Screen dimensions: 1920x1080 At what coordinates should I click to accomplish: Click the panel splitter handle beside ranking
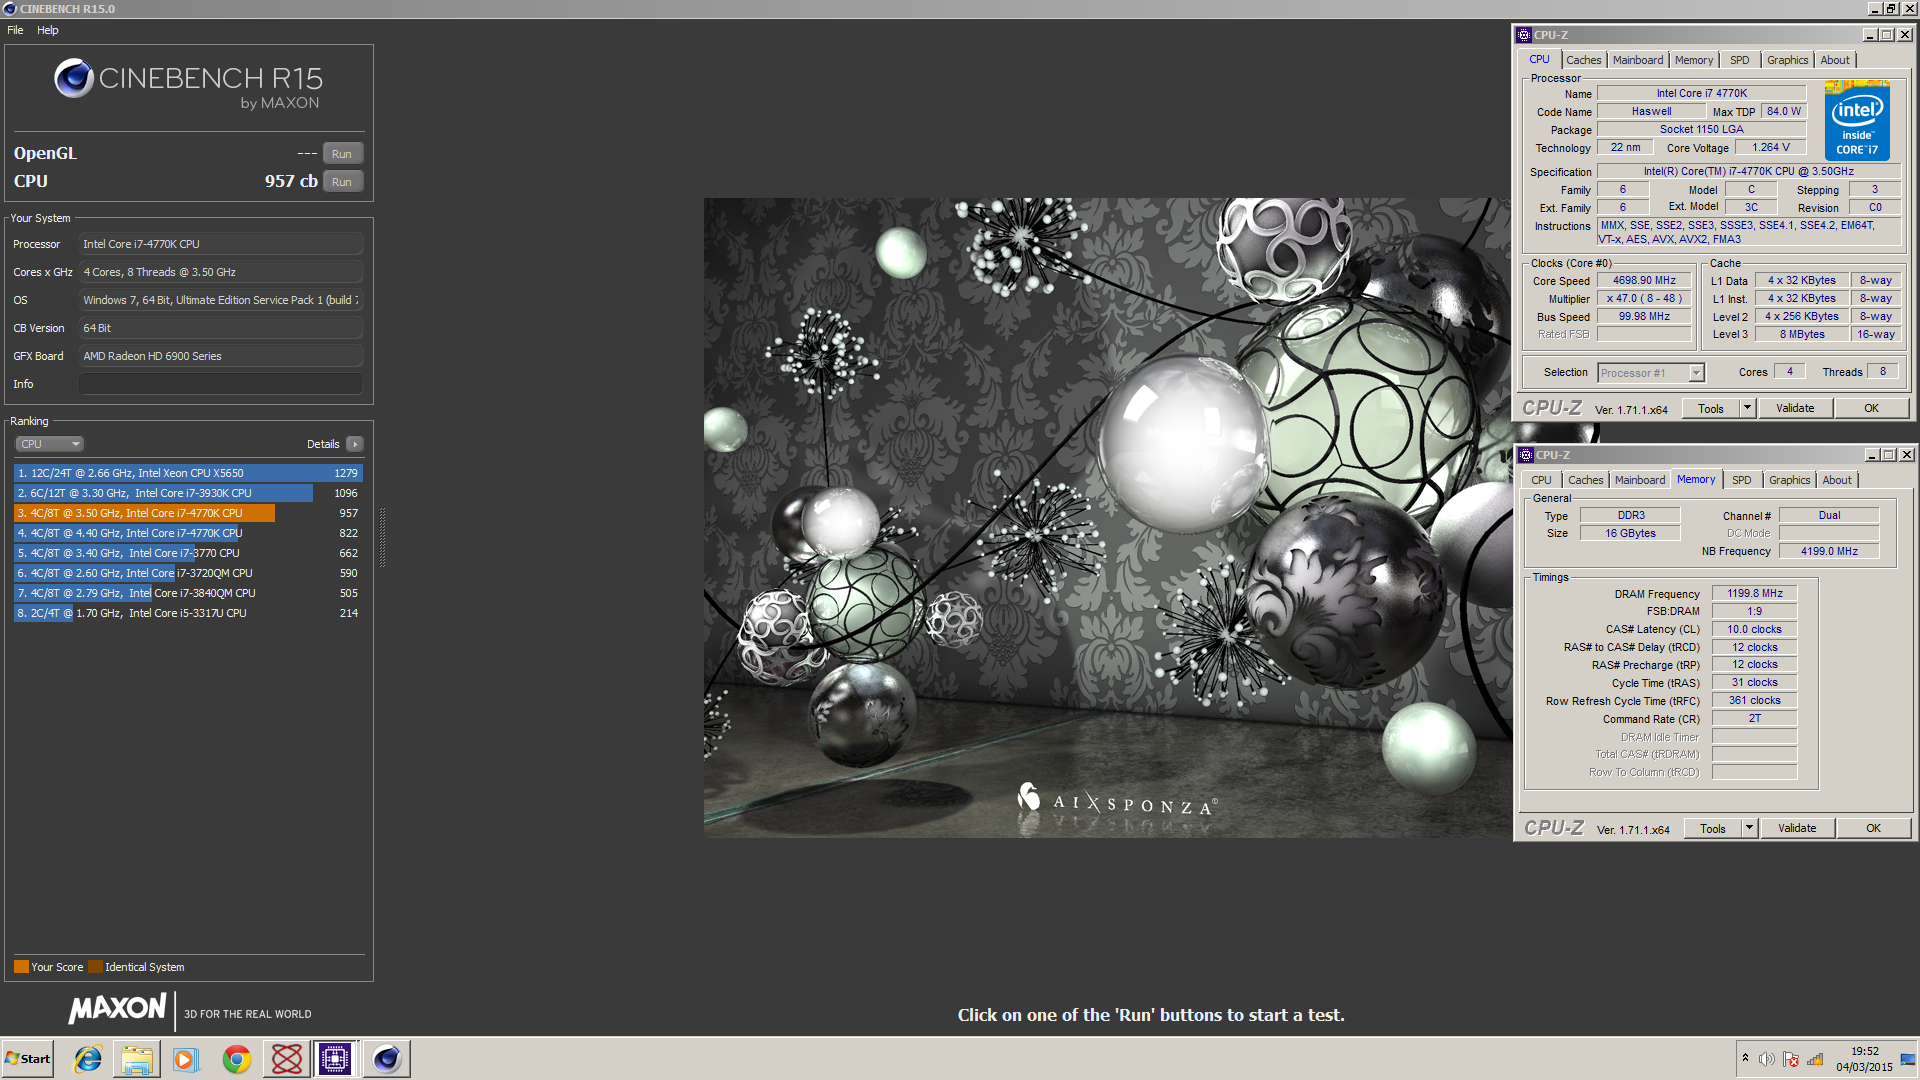coord(382,536)
